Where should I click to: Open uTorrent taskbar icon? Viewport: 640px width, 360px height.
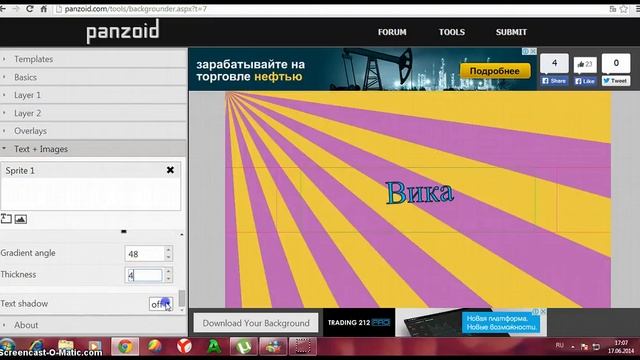tap(243, 346)
